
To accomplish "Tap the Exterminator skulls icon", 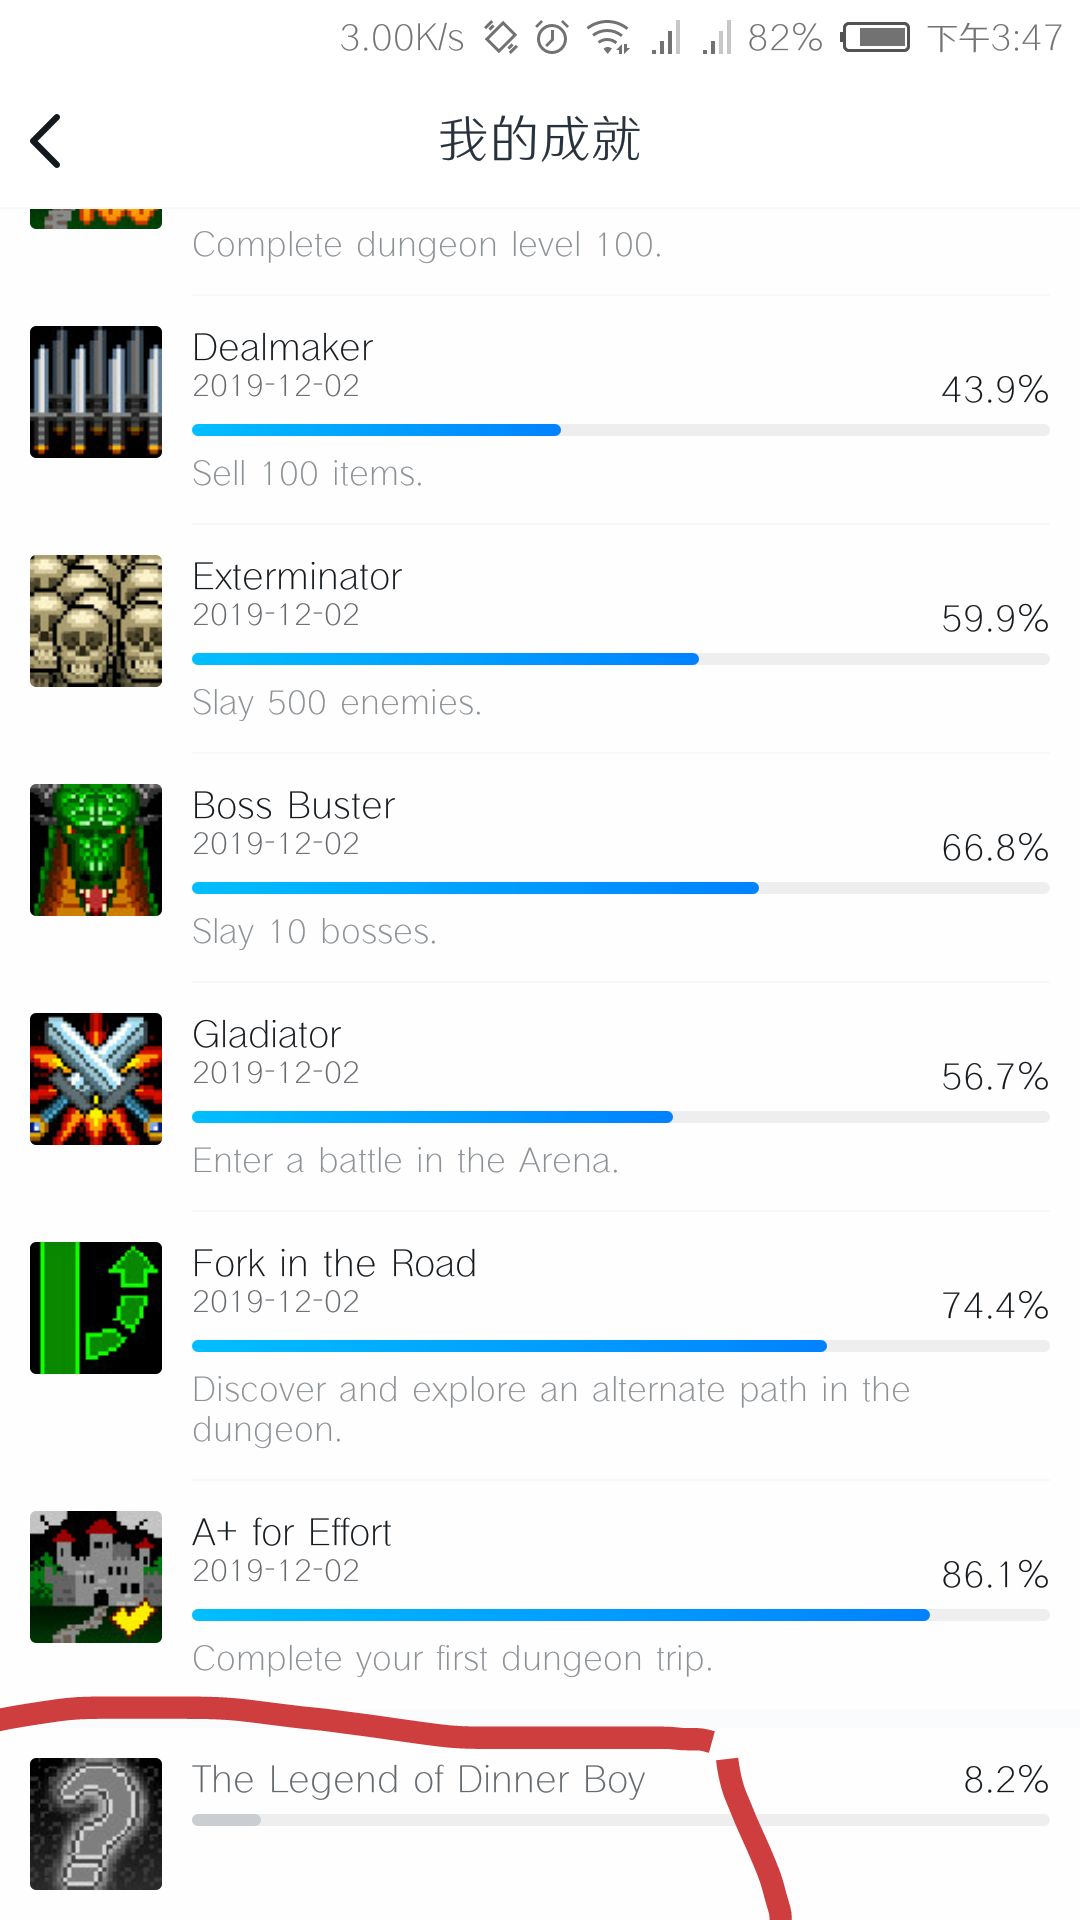I will tap(96, 621).
